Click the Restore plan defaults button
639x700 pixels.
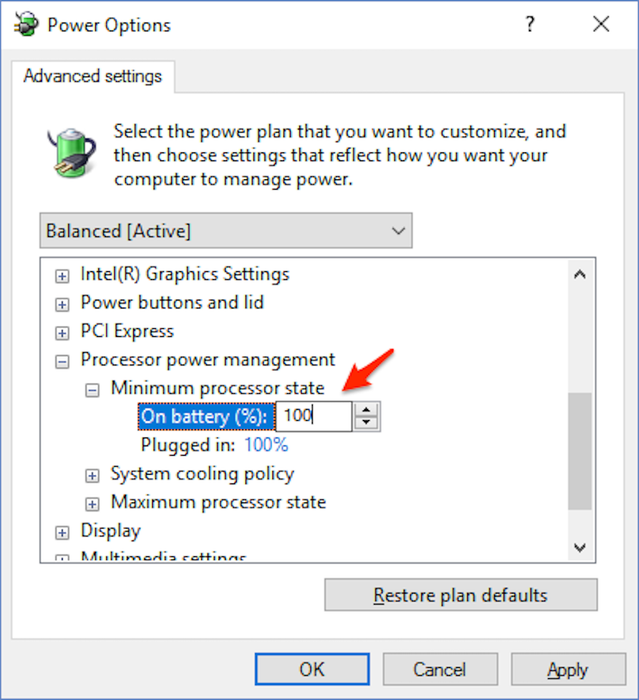(x=460, y=595)
